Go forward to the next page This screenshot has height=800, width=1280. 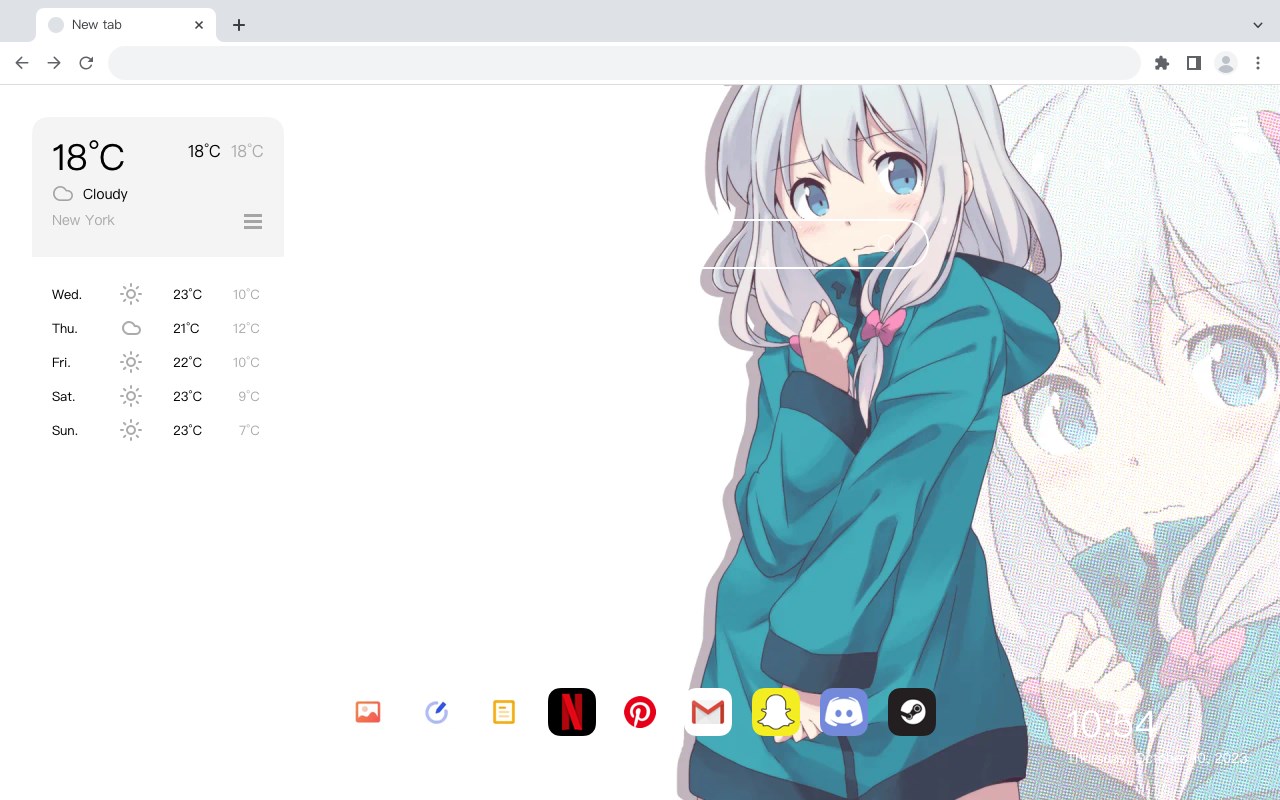pyautogui.click(x=54, y=63)
